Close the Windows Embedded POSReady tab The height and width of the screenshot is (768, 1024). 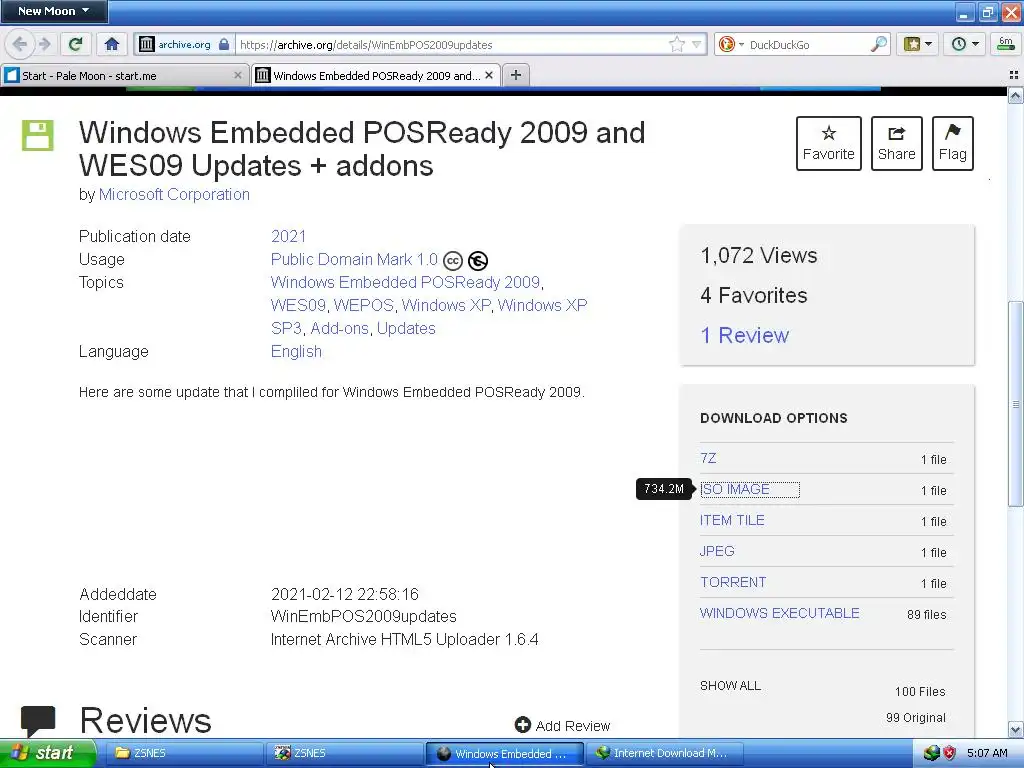(488, 75)
